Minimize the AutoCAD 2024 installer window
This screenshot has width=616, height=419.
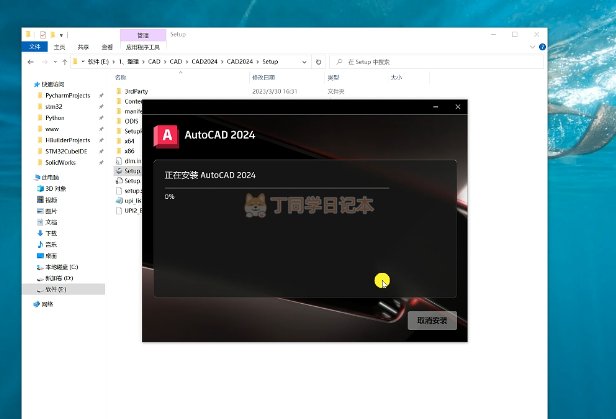click(436, 107)
